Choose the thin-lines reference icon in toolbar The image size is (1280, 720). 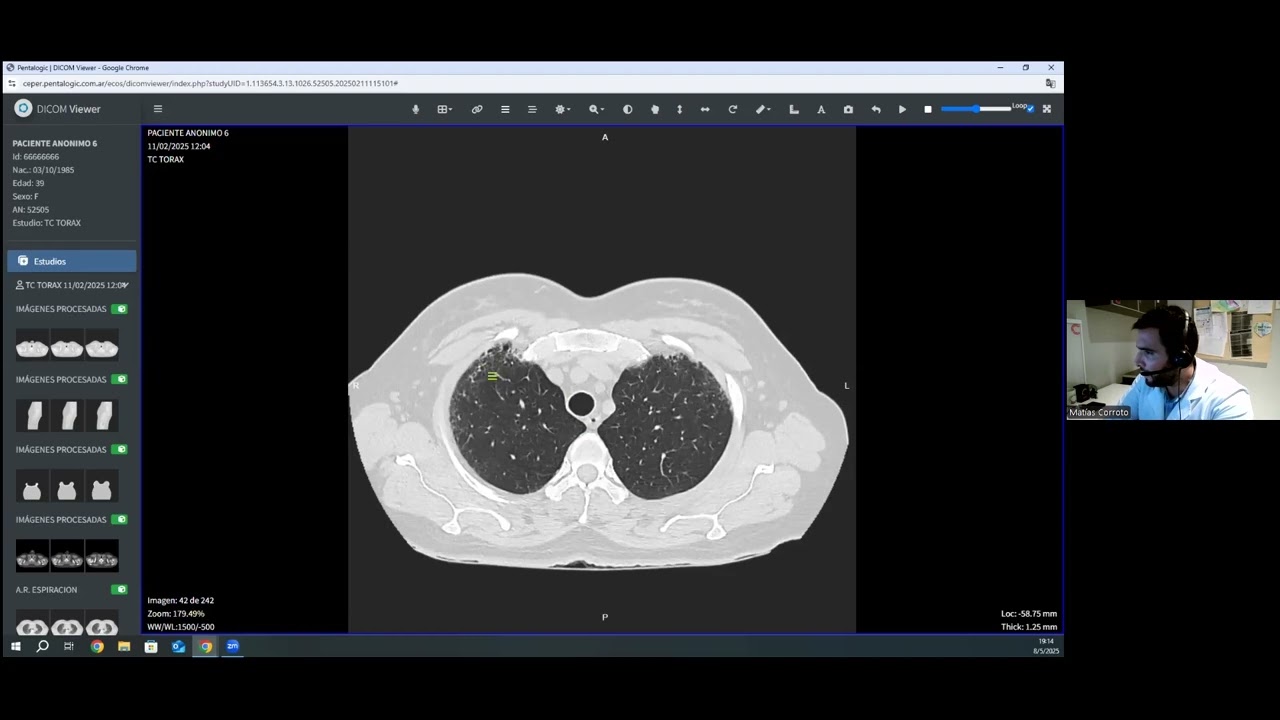pyautogui.click(x=532, y=109)
